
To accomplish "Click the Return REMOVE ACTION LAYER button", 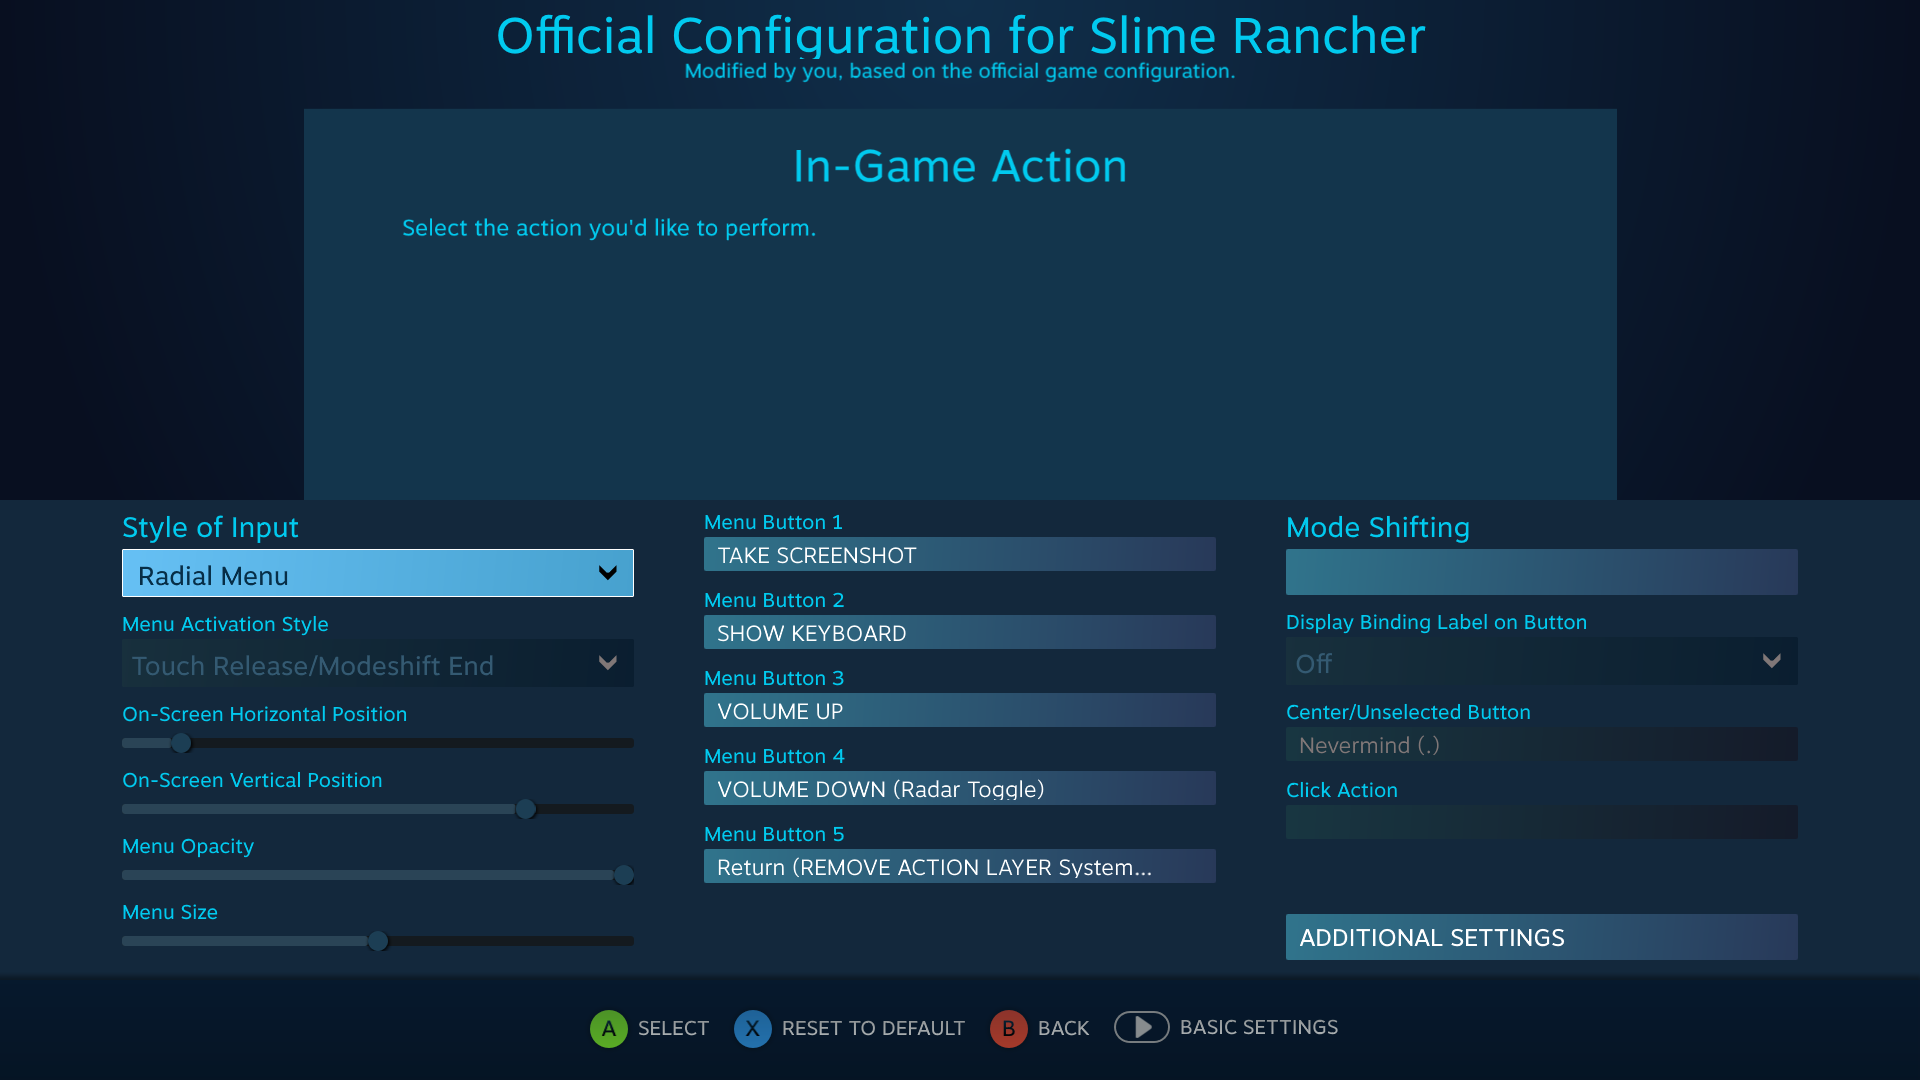I will tap(959, 866).
